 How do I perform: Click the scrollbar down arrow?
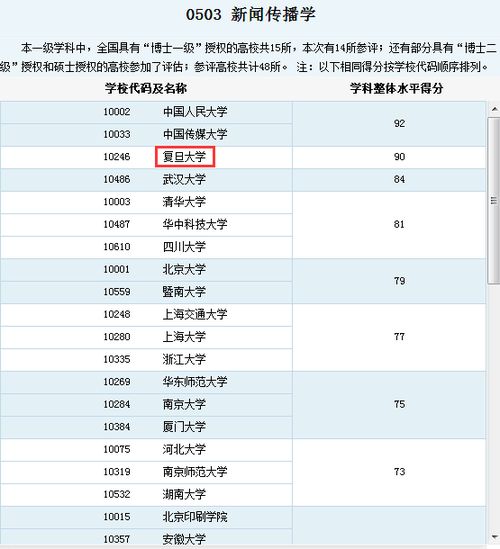click(494, 537)
